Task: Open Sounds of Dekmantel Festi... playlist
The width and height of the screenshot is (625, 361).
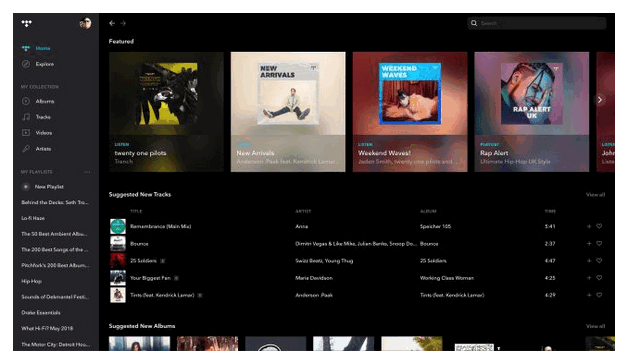Action: pos(55,296)
